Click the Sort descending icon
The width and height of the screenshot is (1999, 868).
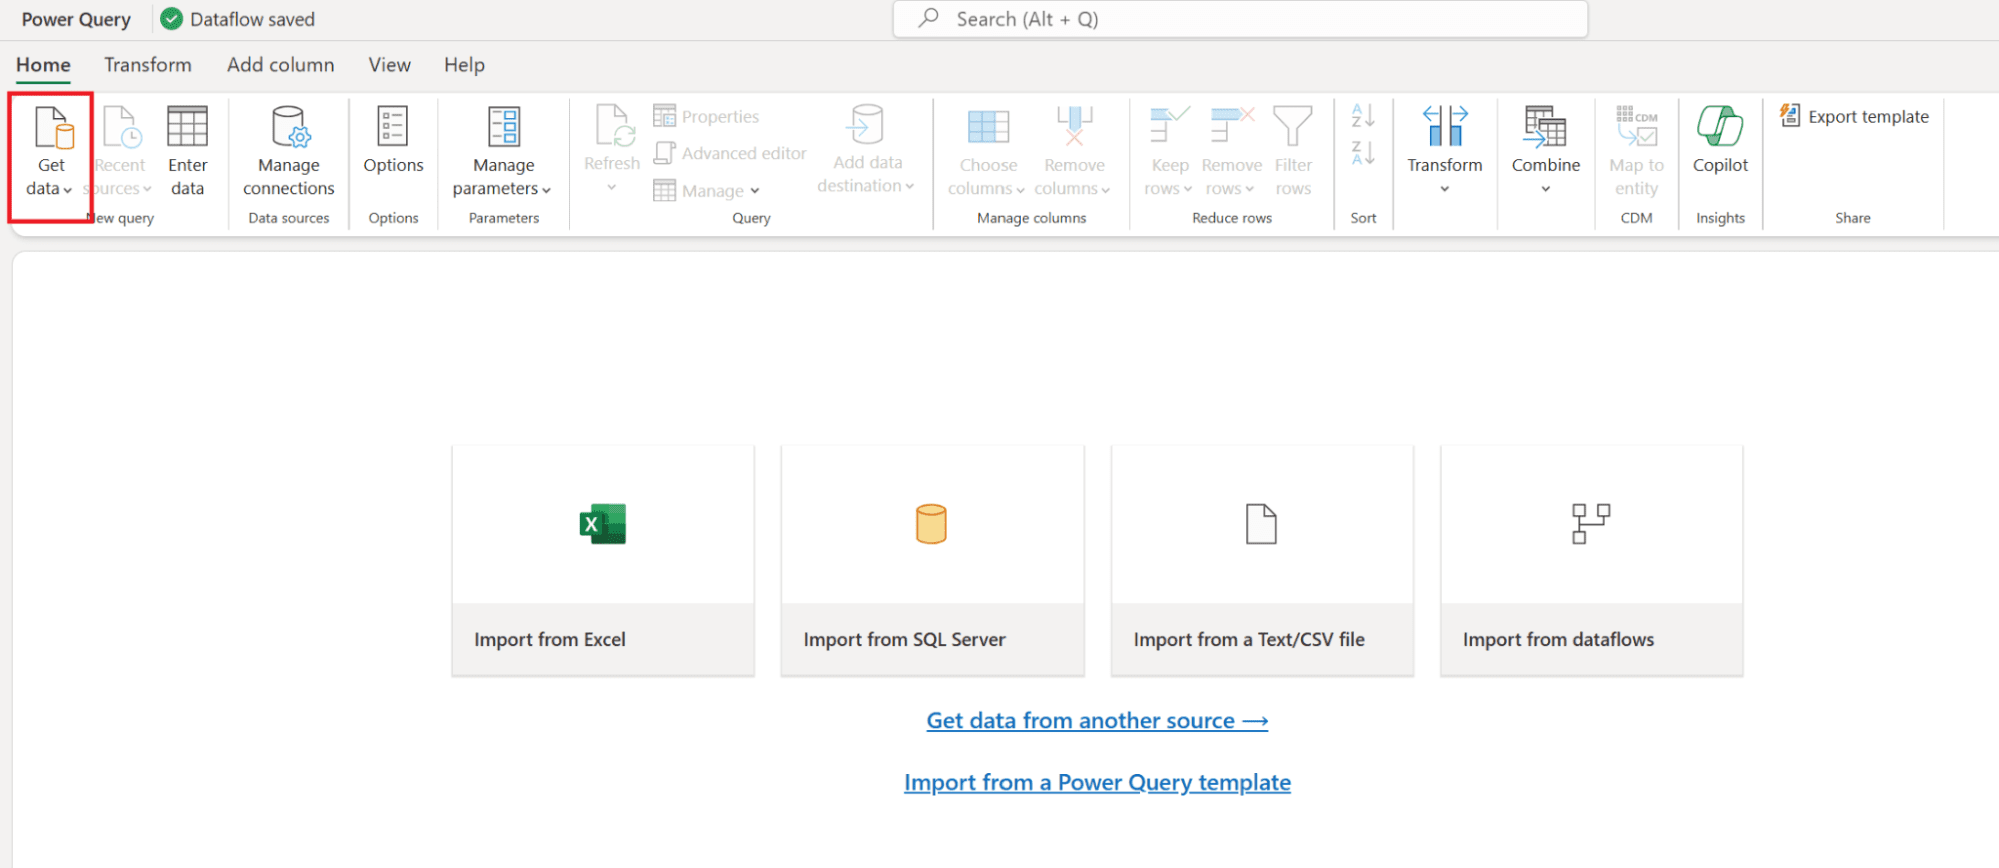(1362, 153)
